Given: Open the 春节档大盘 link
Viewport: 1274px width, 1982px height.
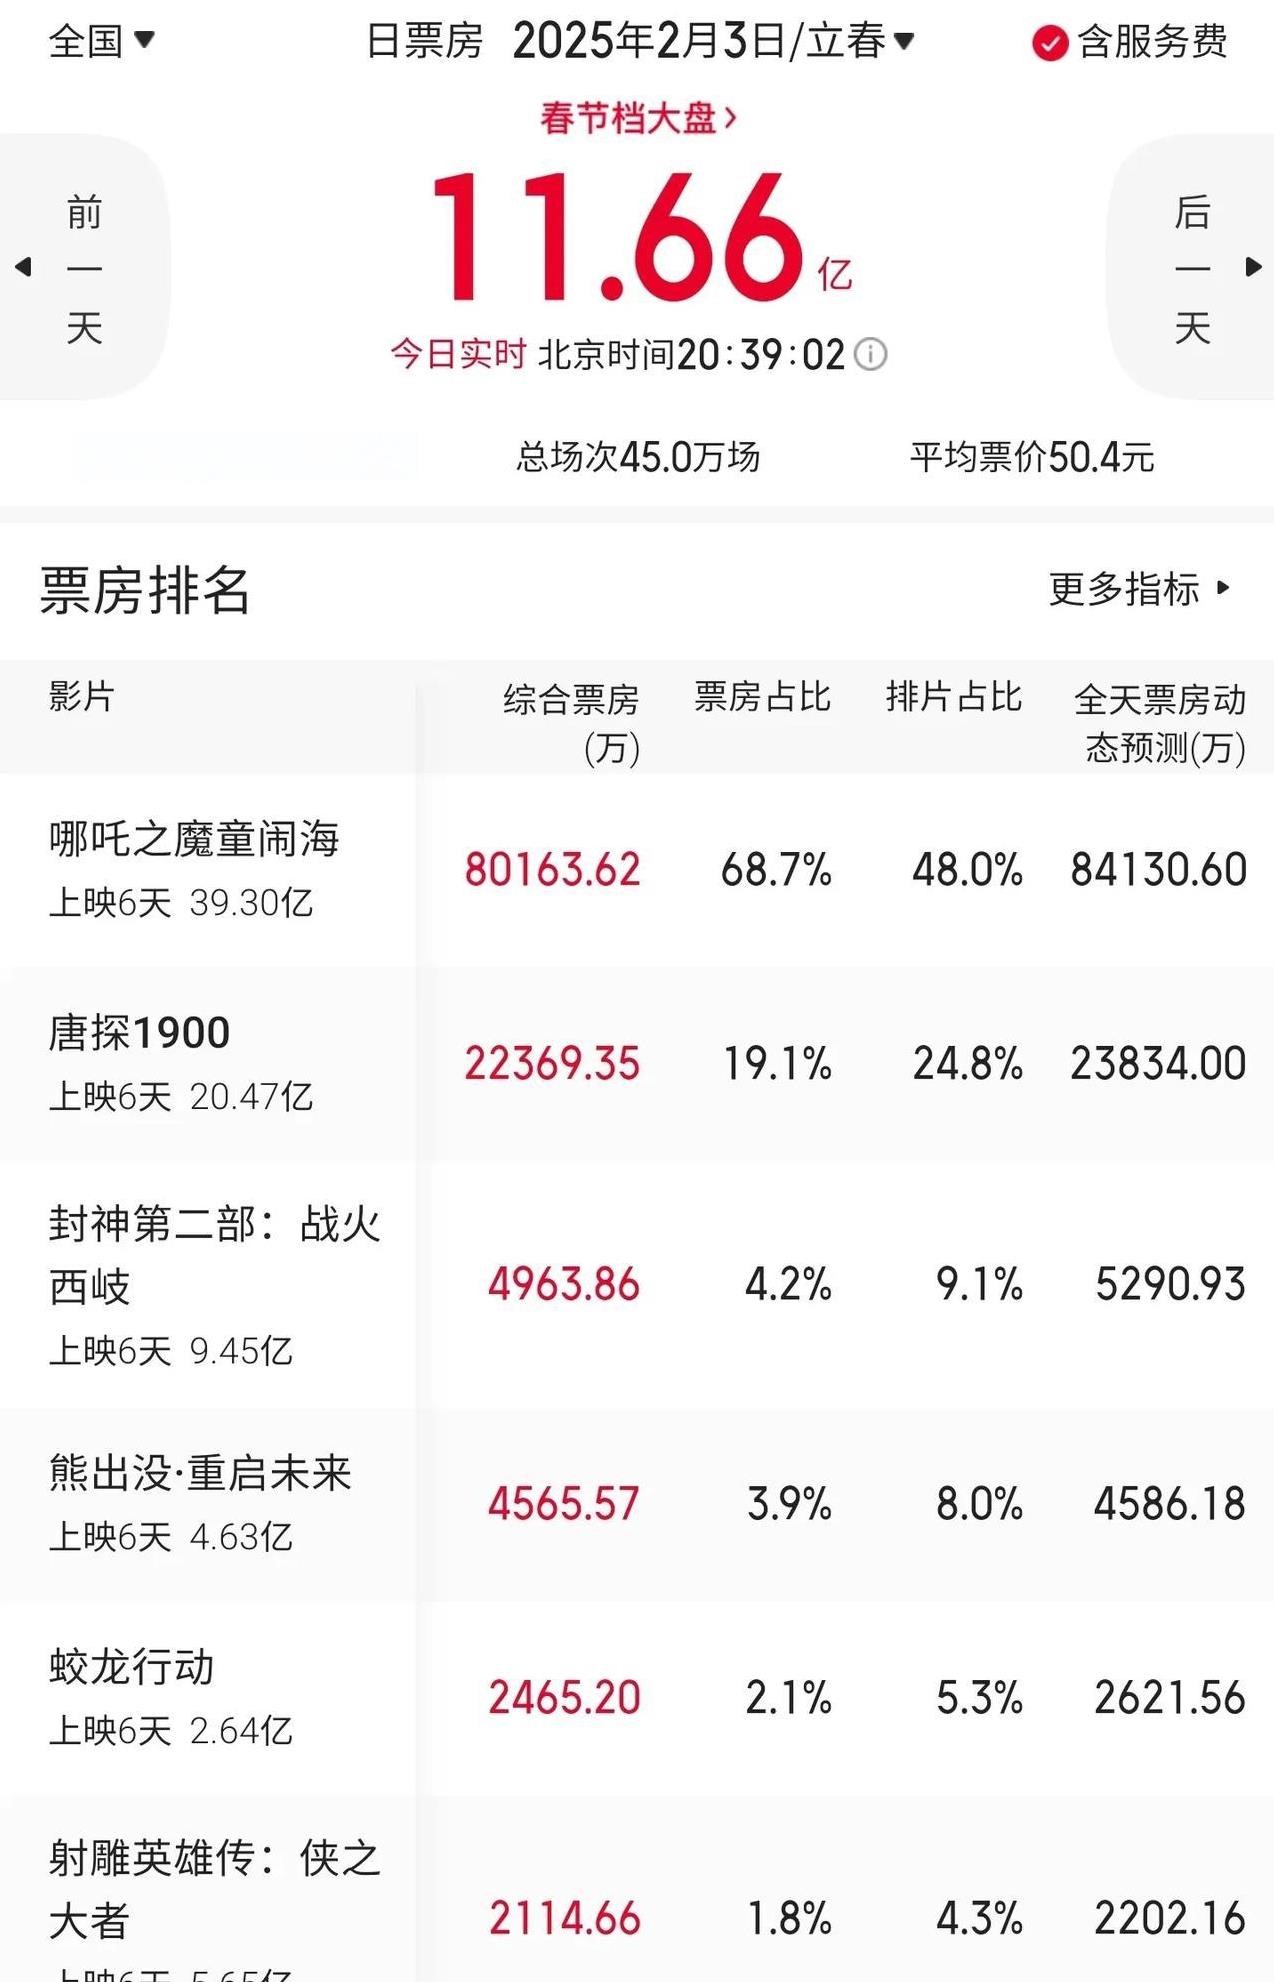Looking at the screenshot, I should 638,118.
